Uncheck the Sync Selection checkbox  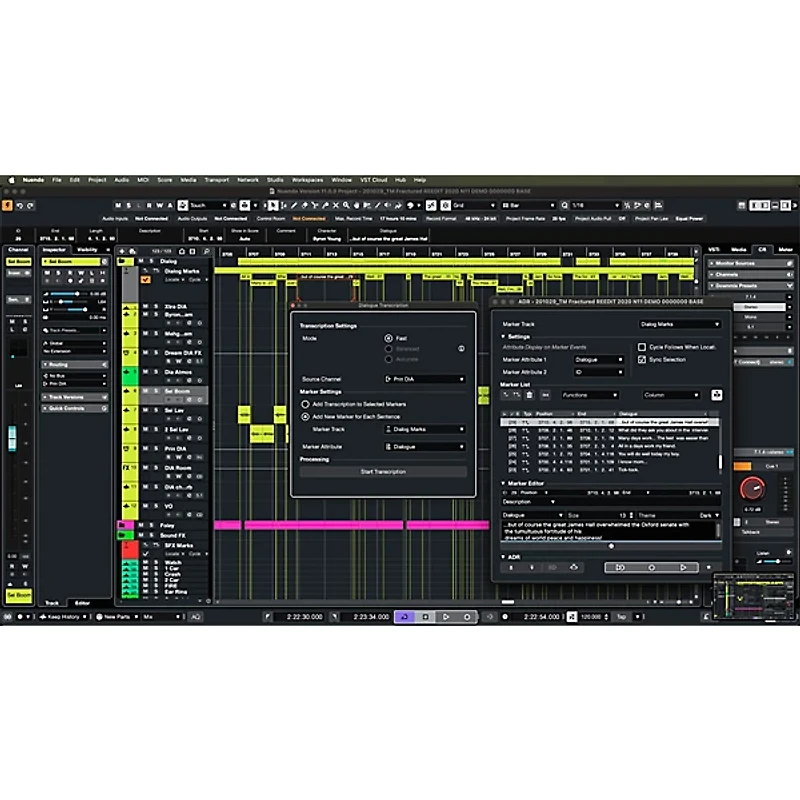point(641,358)
